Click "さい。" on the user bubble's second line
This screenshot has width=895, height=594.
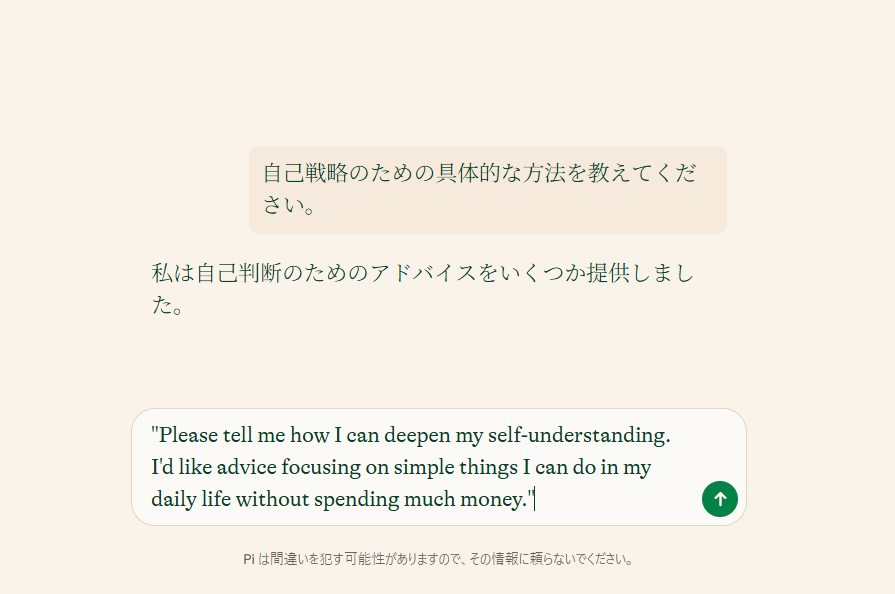289,206
